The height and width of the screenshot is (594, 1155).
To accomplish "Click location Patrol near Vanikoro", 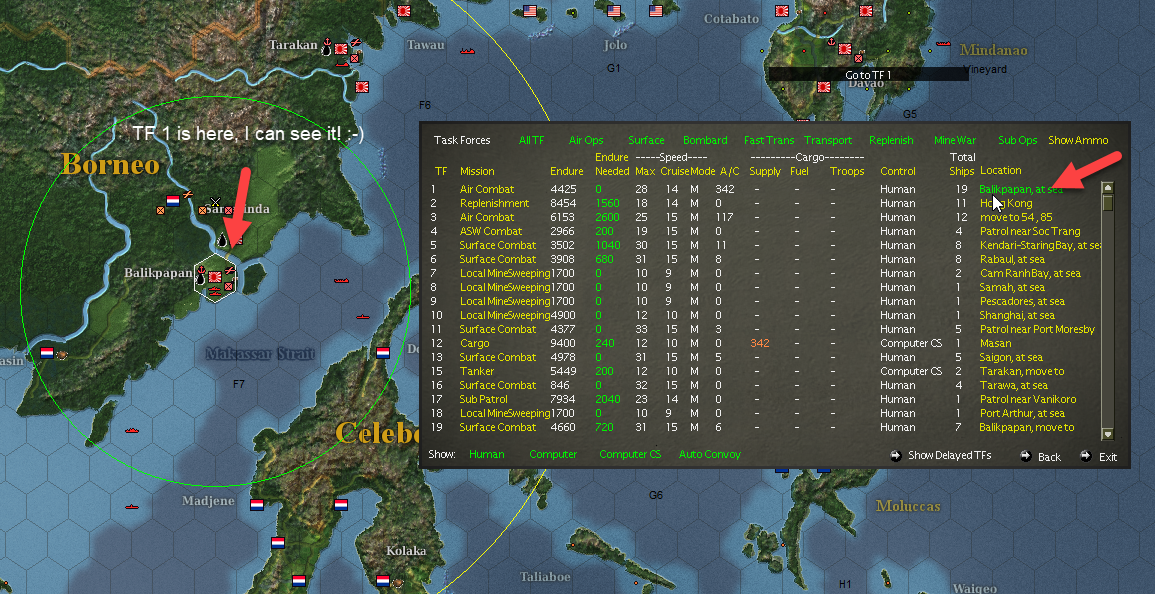I will coord(1028,399).
